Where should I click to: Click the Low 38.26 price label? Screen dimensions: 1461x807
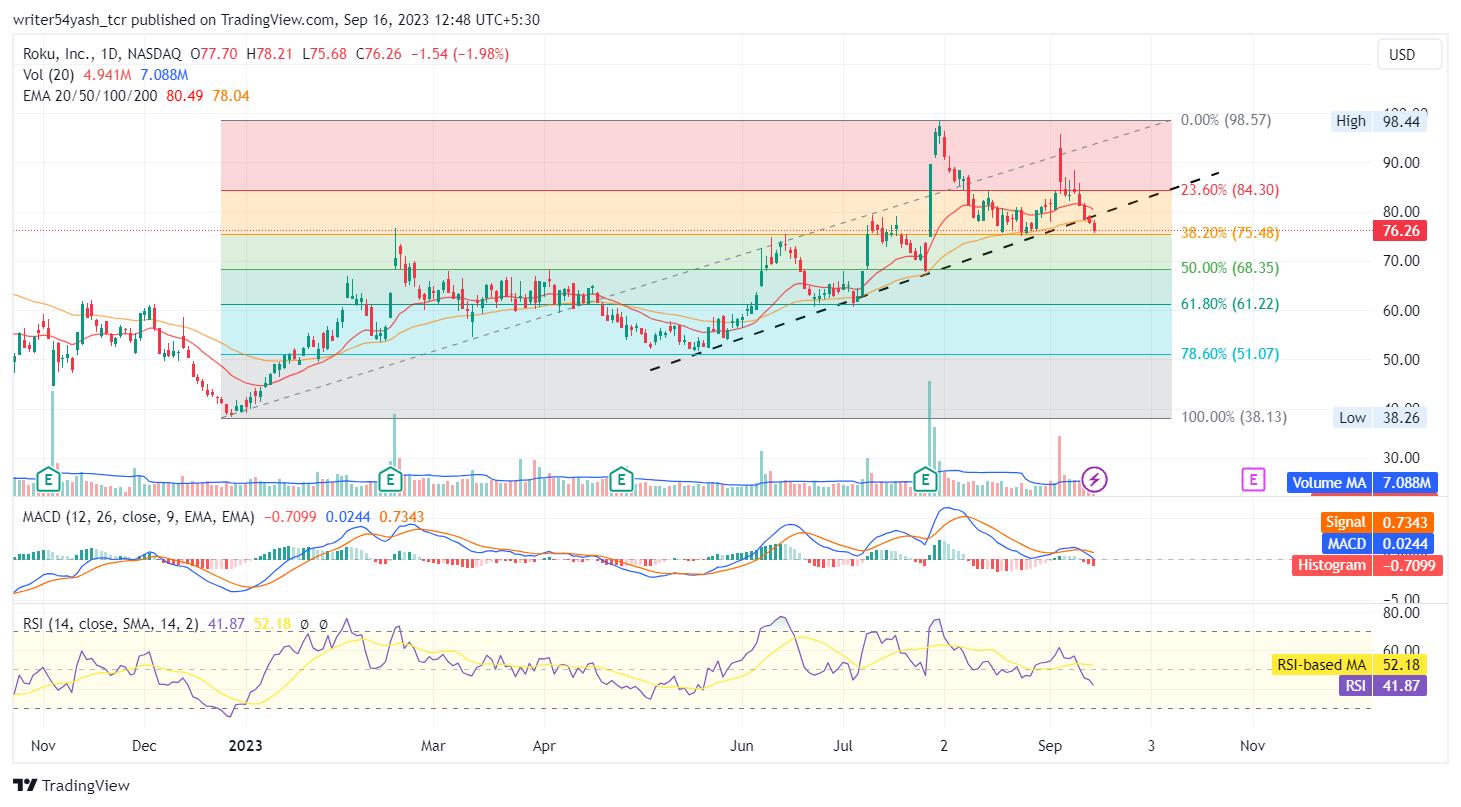[x=1381, y=418]
